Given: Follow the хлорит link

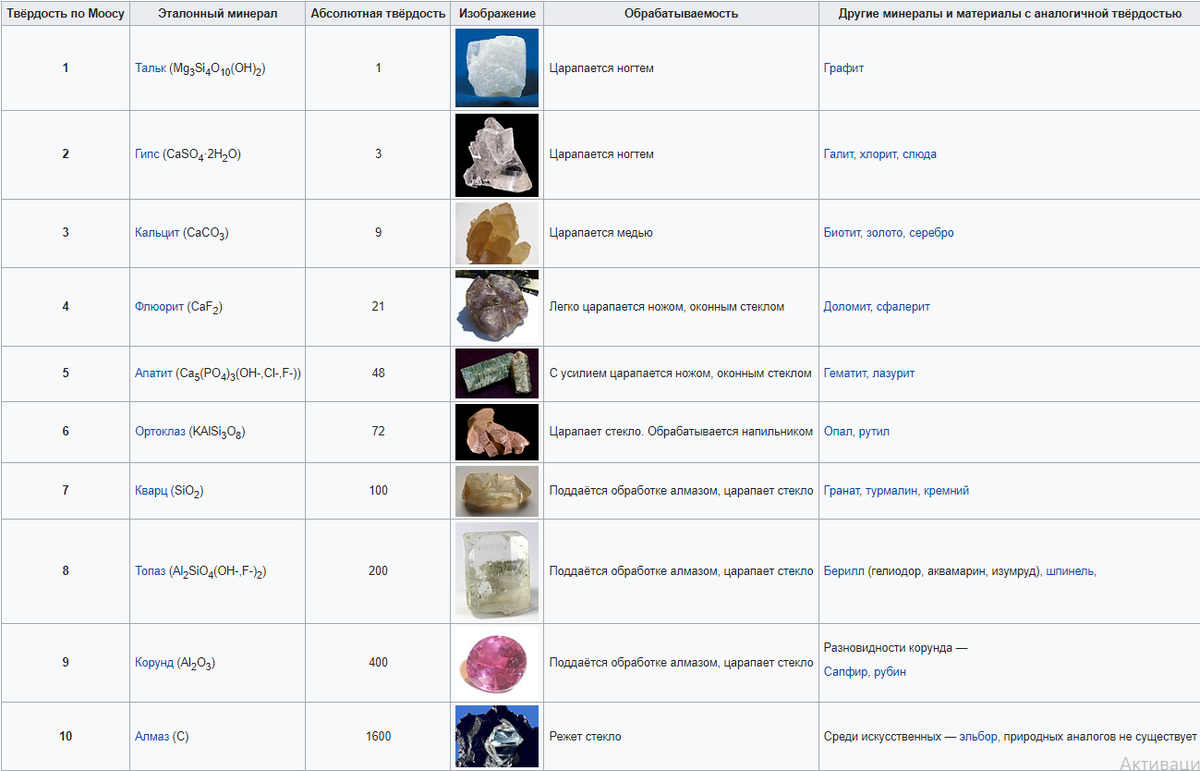Looking at the screenshot, I should click(x=877, y=154).
